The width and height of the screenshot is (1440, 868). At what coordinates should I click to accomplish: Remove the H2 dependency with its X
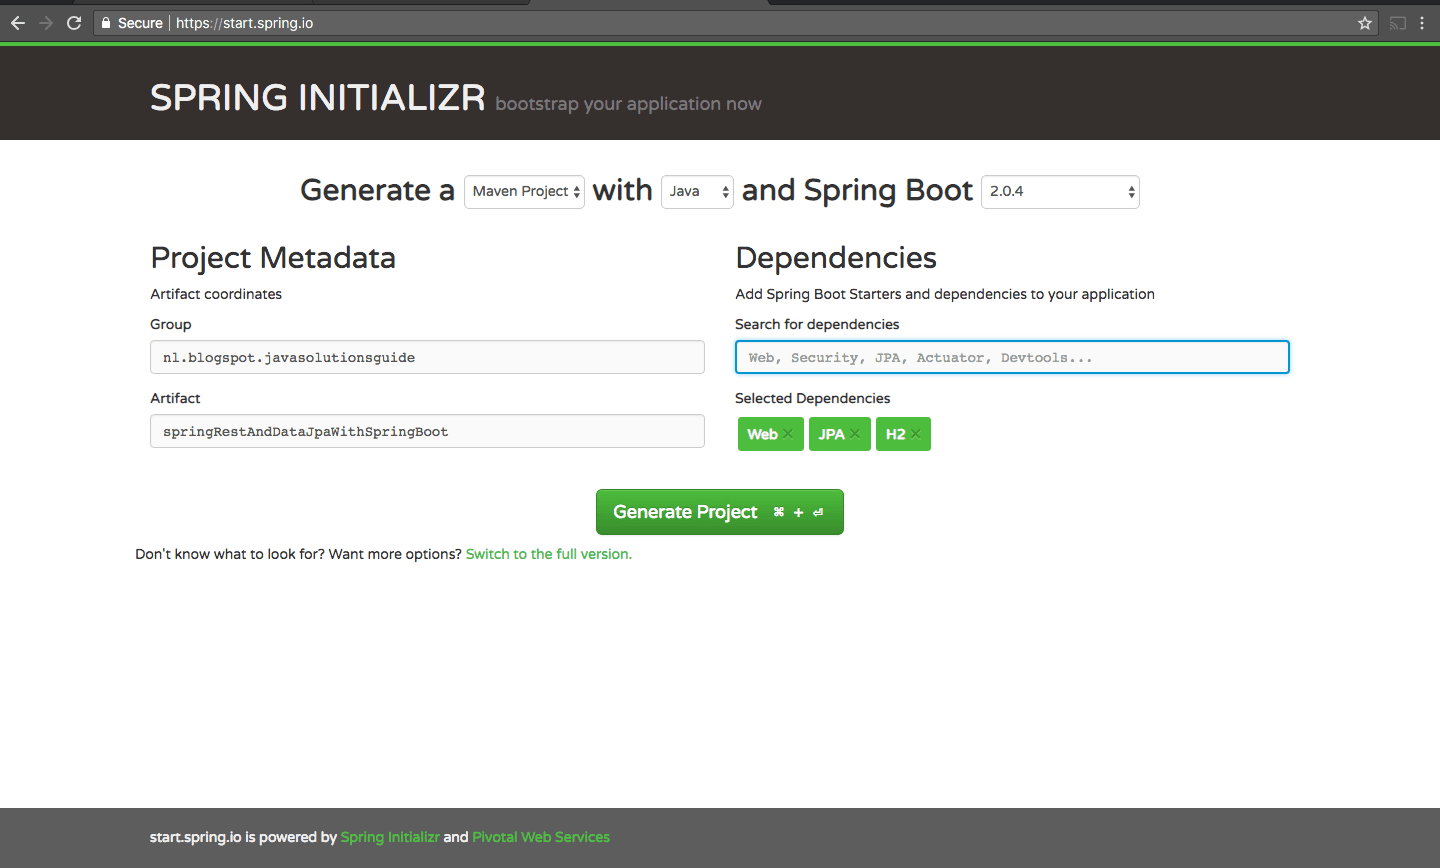coord(915,434)
